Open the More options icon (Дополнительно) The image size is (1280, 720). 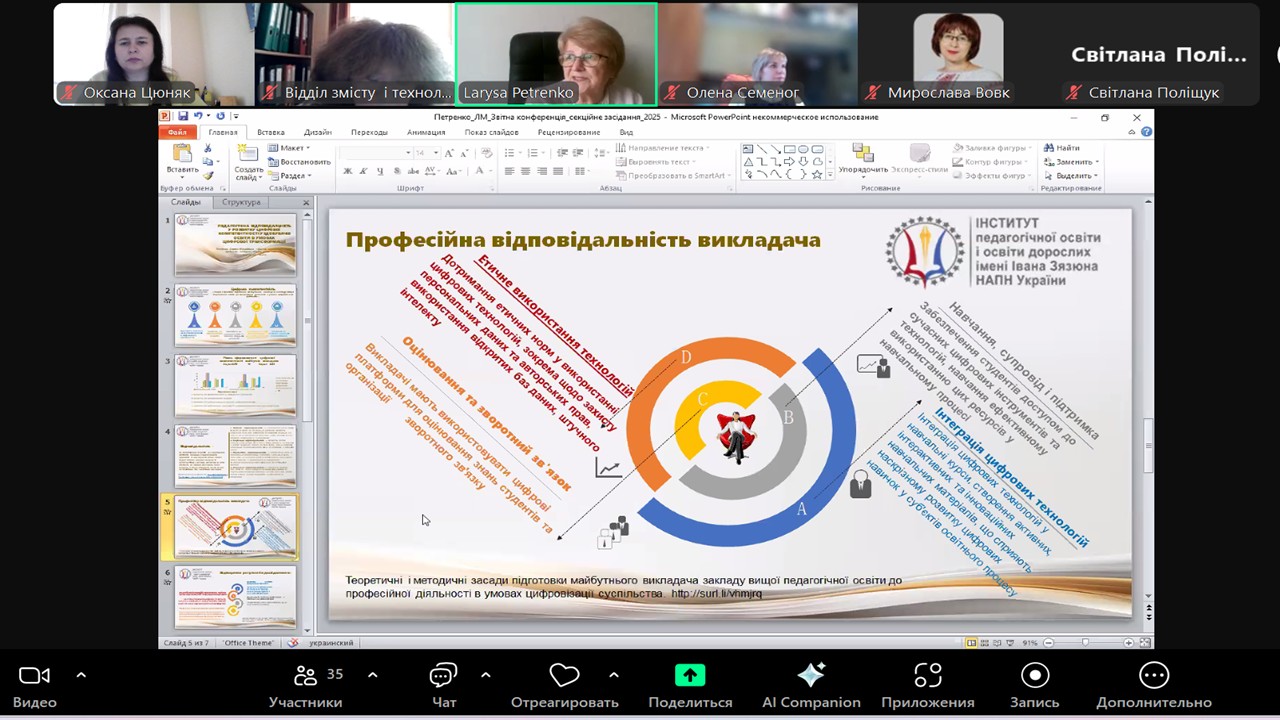(x=1153, y=676)
